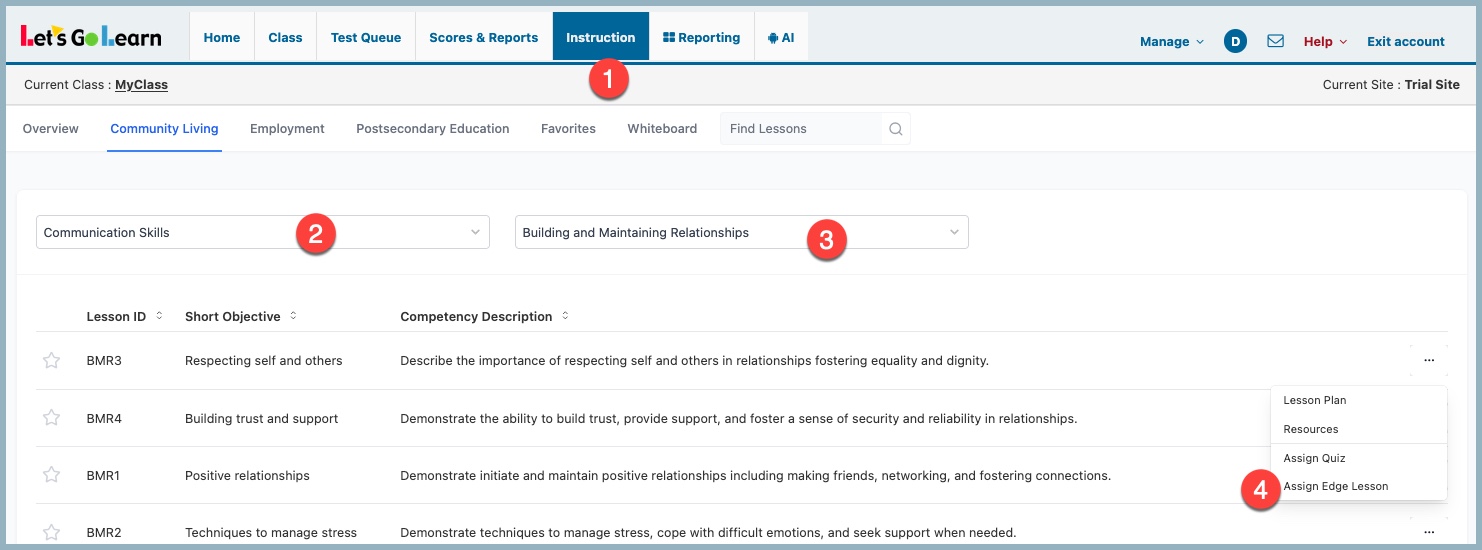Open three-dot menu for BMR3 lesson
This screenshot has height=550, width=1482.
pyautogui.click(x=1429, y=360)
